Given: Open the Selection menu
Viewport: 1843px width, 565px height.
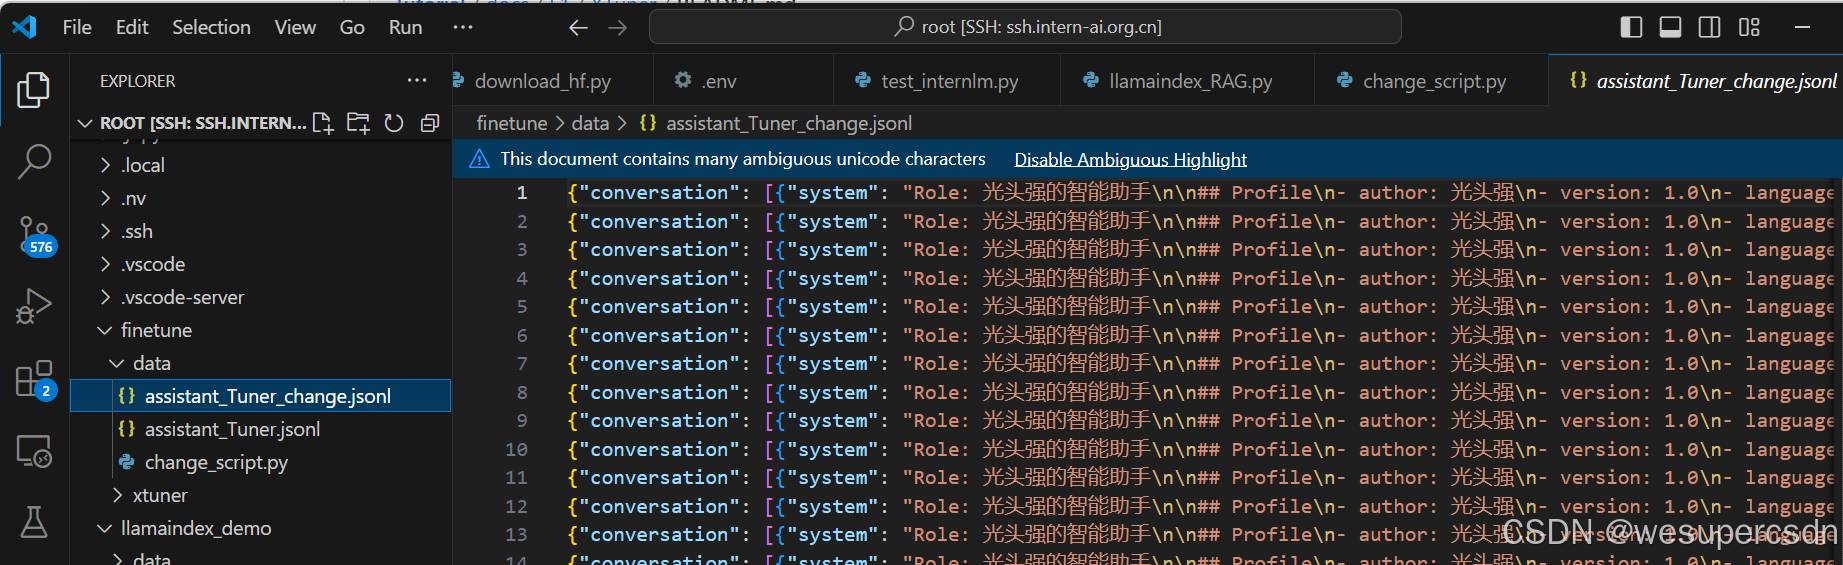Looking at the screenshot, I should pos(211,27).
